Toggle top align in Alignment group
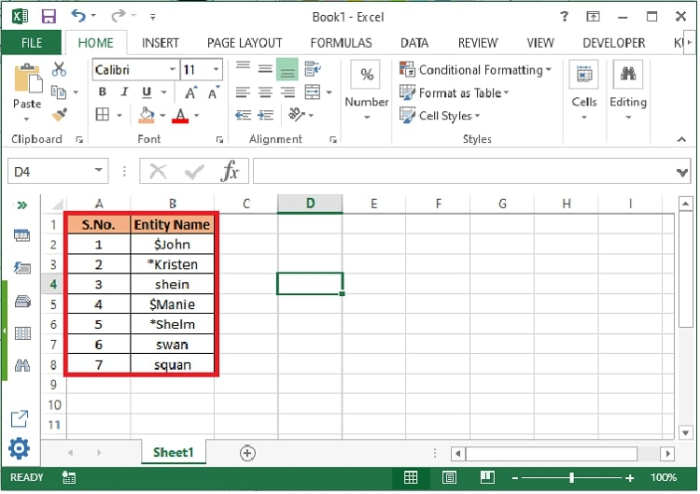The height and width of the screenshot is (494, 700). coord(243,67)
